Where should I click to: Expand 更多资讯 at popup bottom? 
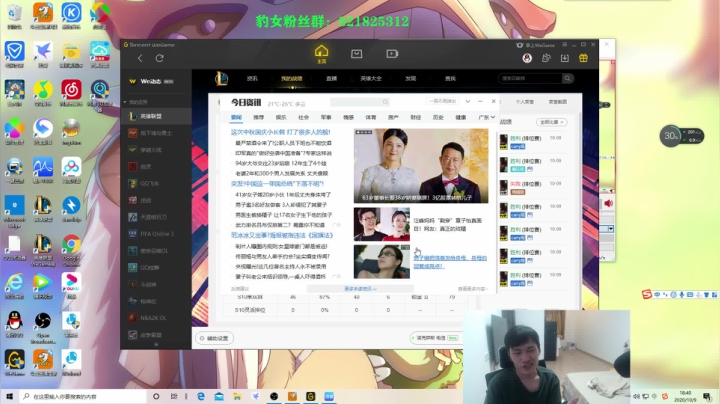click(x=360, y=289)
